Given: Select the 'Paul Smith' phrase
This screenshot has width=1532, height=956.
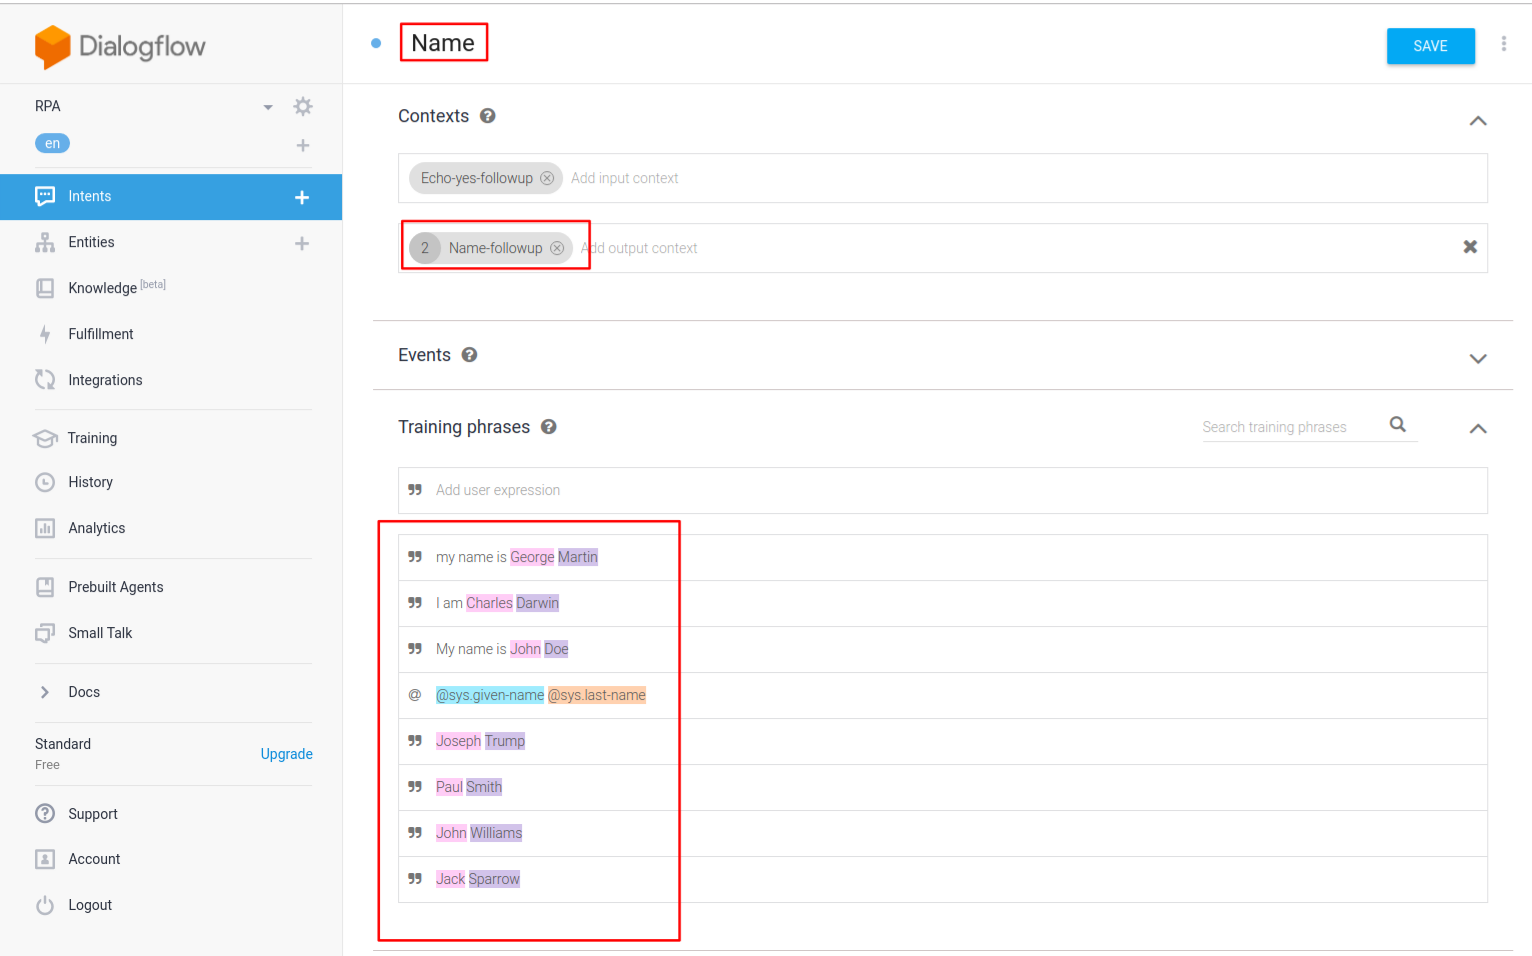Looking at the screenshot, I should [469, 787].
